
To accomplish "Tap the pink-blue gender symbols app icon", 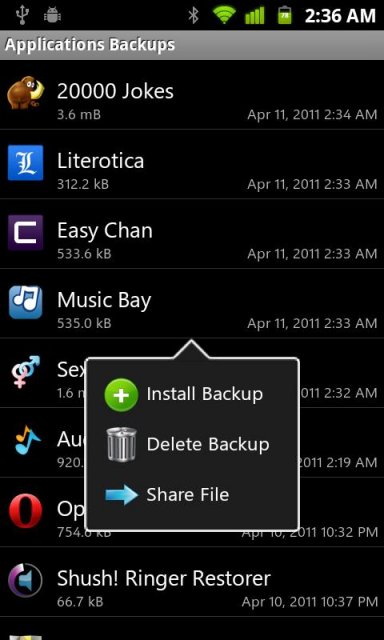I will pyautogui.click(x=25, y=371).
